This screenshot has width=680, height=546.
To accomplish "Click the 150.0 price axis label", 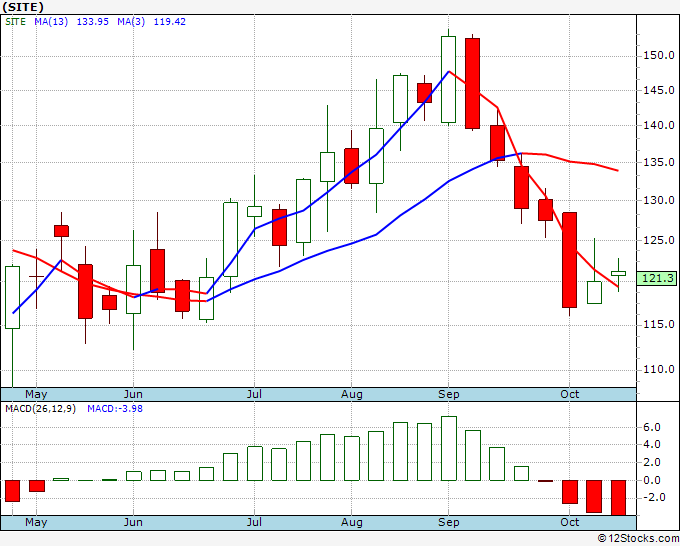I will (659, 56).
